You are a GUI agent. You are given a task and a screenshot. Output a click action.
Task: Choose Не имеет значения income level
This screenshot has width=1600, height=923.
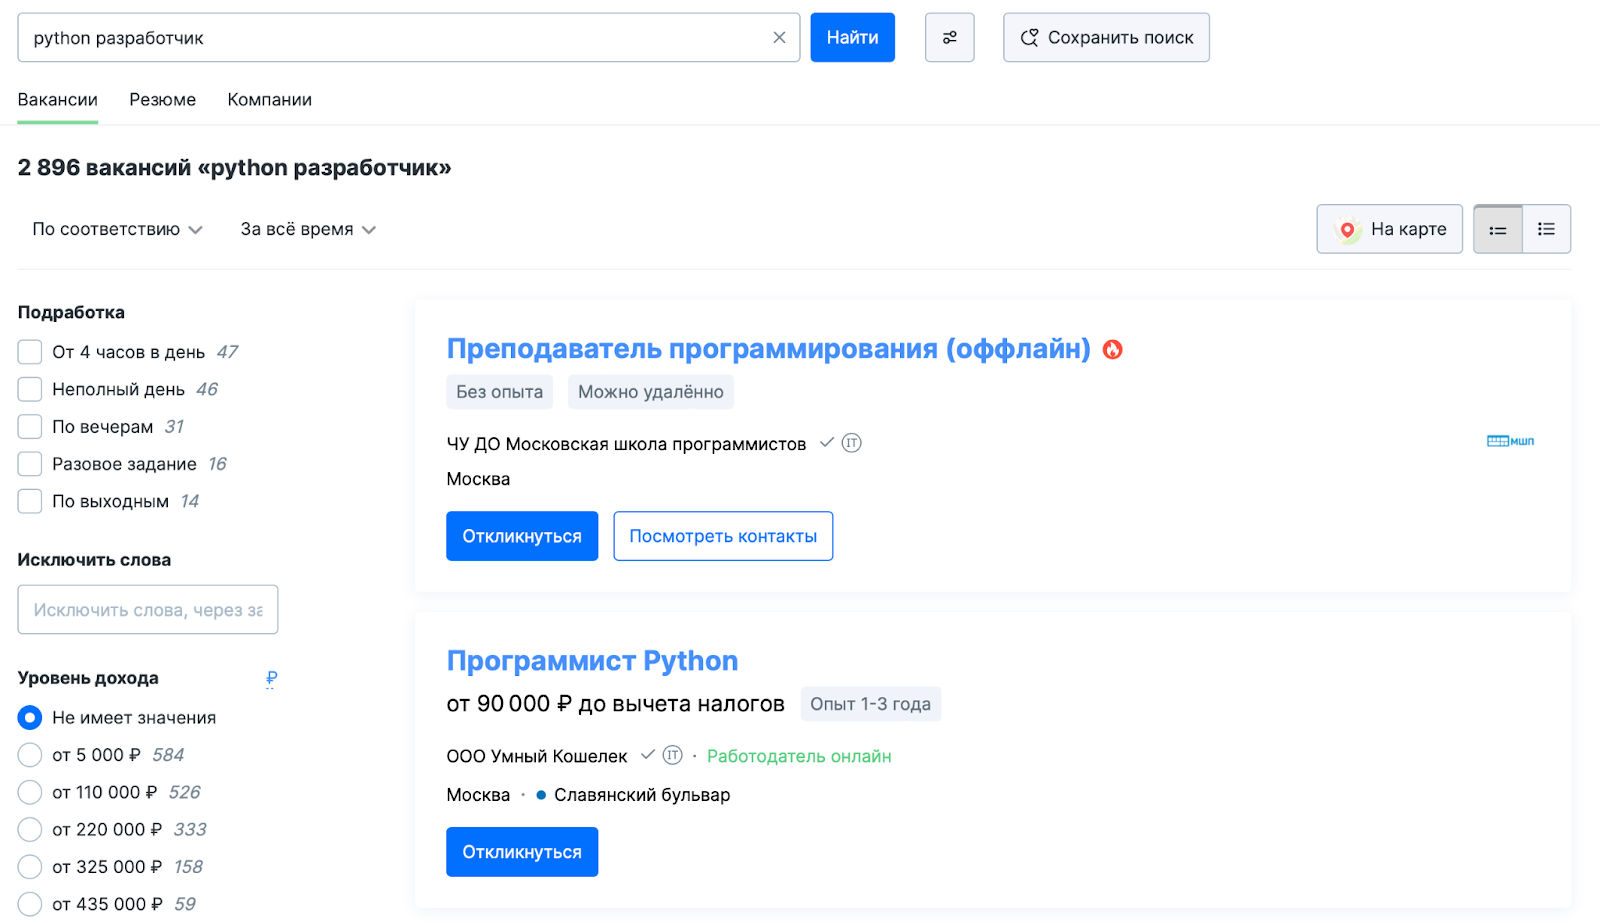[x=29, y=717]
